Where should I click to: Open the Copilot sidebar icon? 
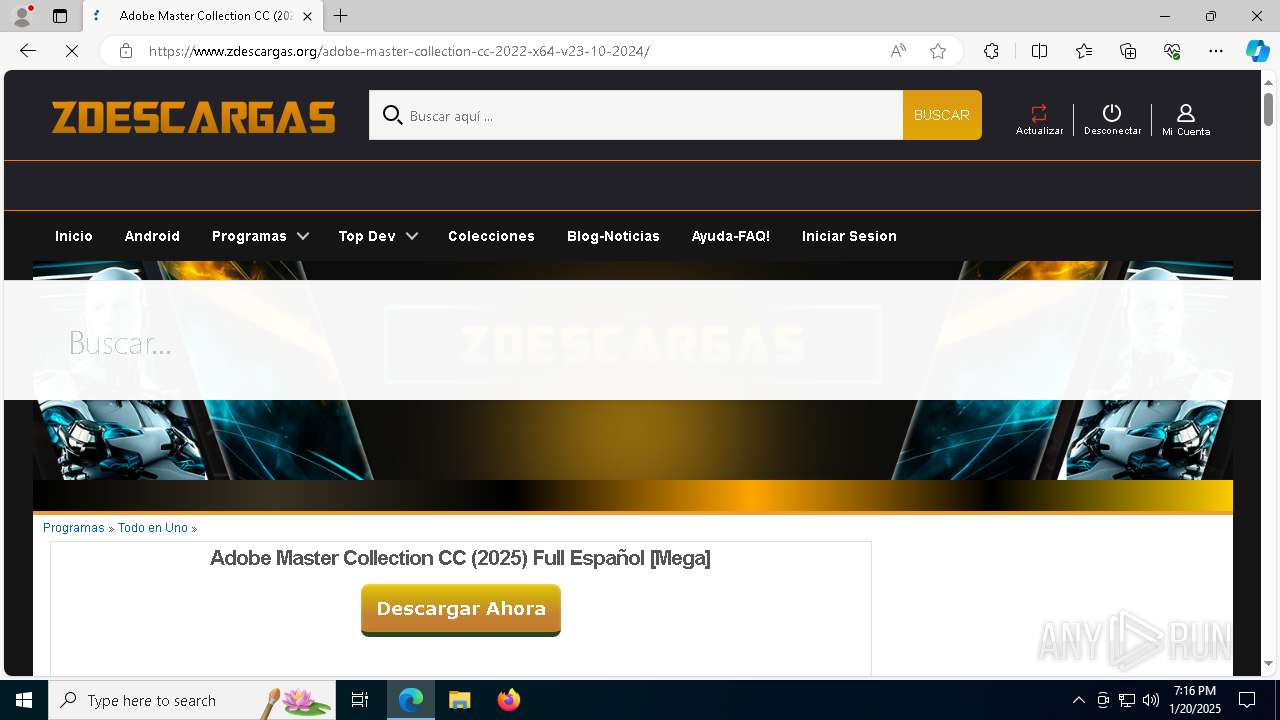(1257, 51)
